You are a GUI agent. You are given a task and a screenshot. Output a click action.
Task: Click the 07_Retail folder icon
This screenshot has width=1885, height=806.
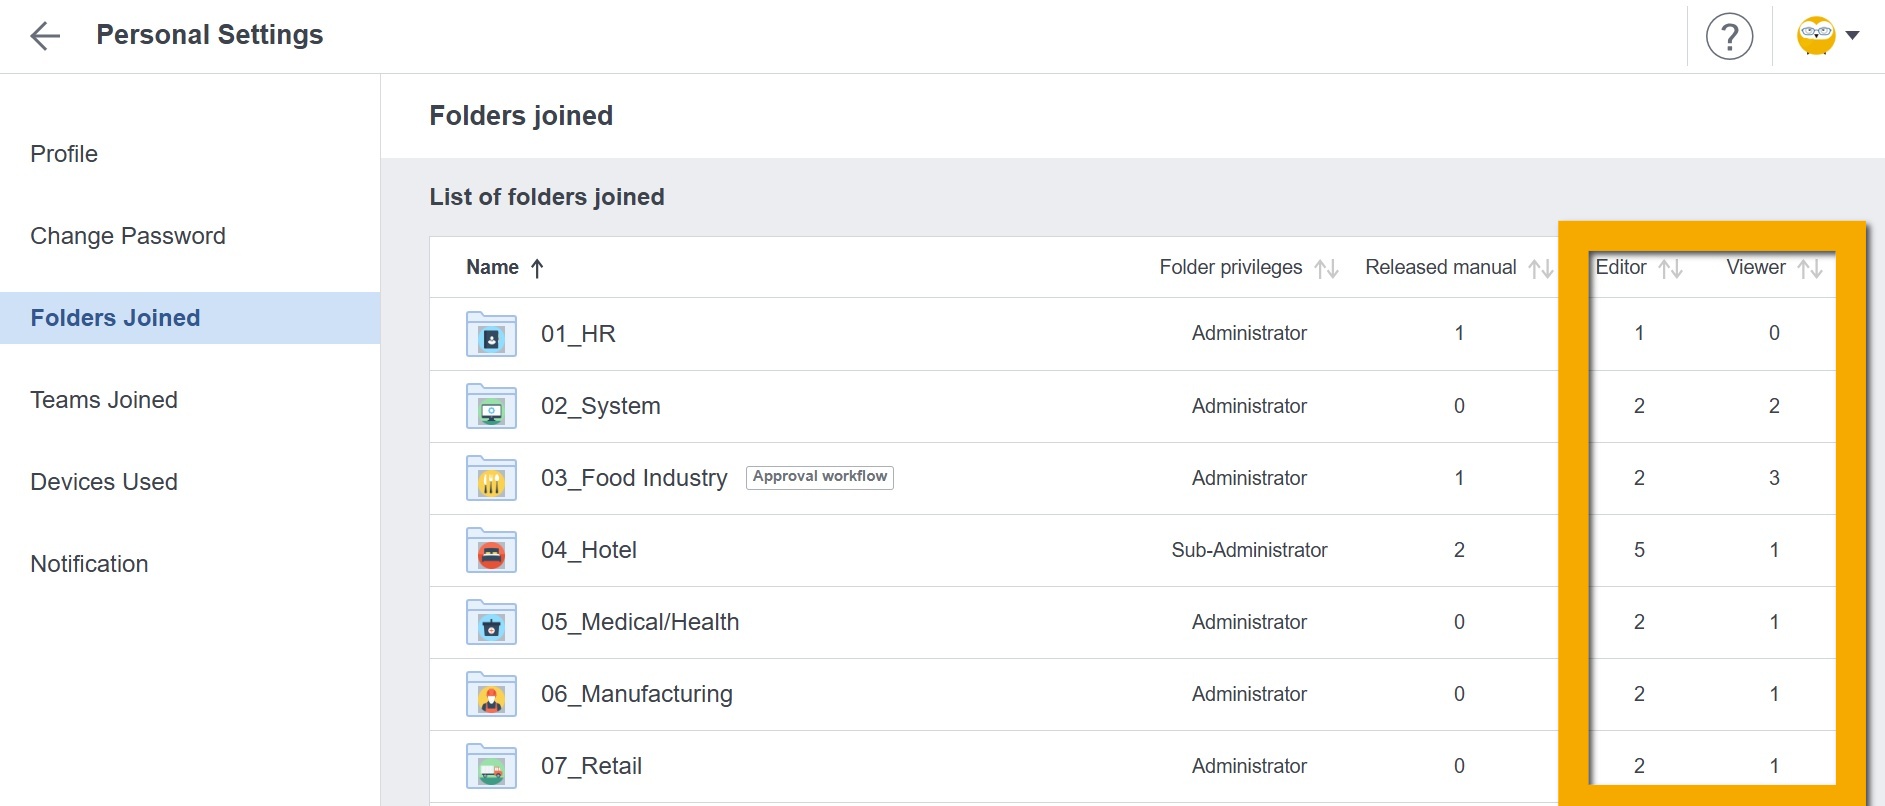coord(491,766)
